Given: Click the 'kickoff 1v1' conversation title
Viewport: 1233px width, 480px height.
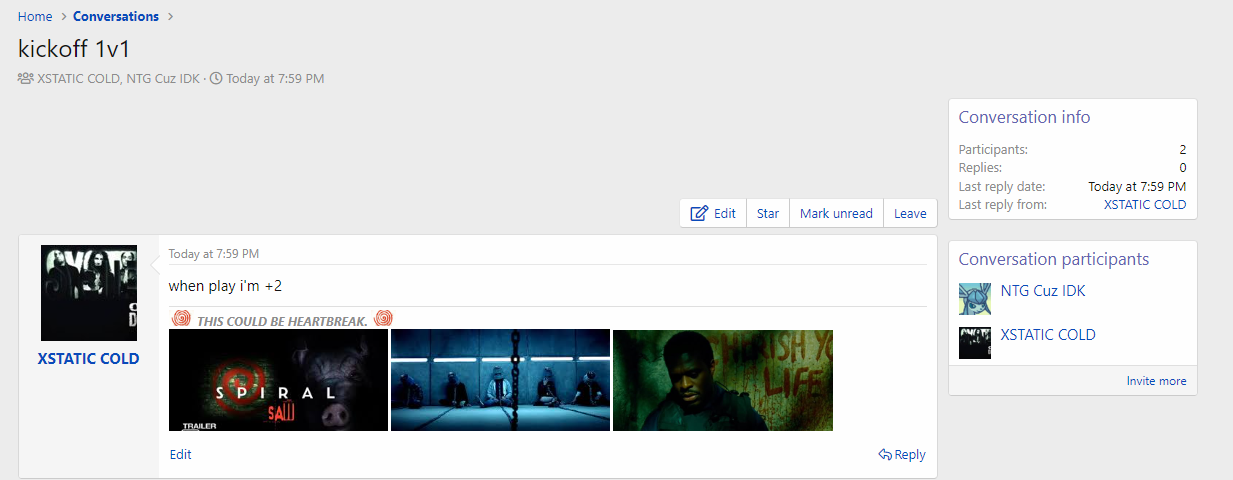Looking at the screenshot, I should pos(74,49).
